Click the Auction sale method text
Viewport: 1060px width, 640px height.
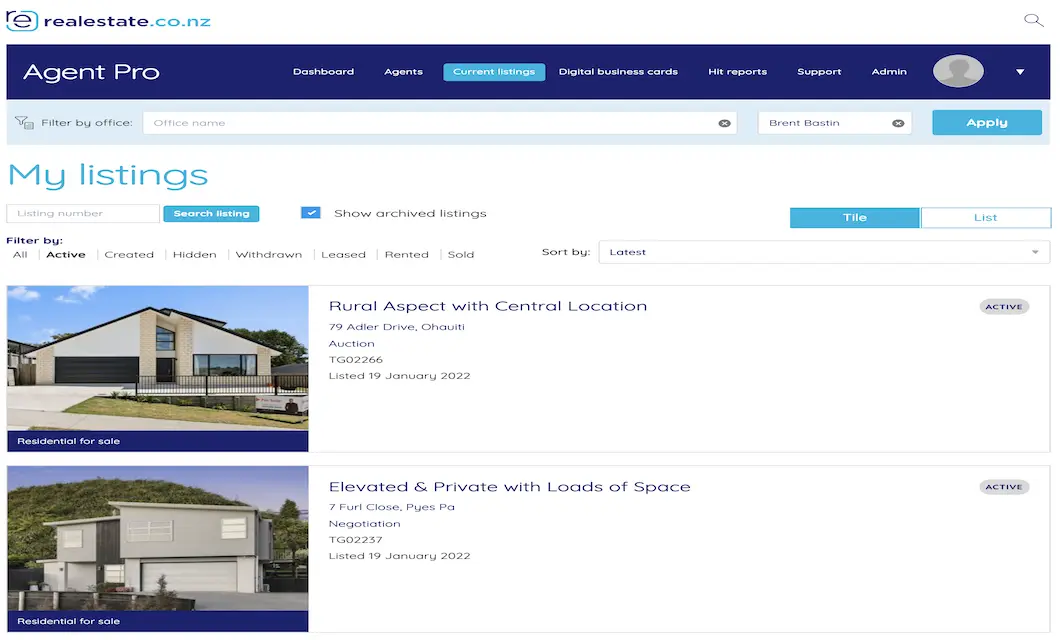[x=352, y=343]
